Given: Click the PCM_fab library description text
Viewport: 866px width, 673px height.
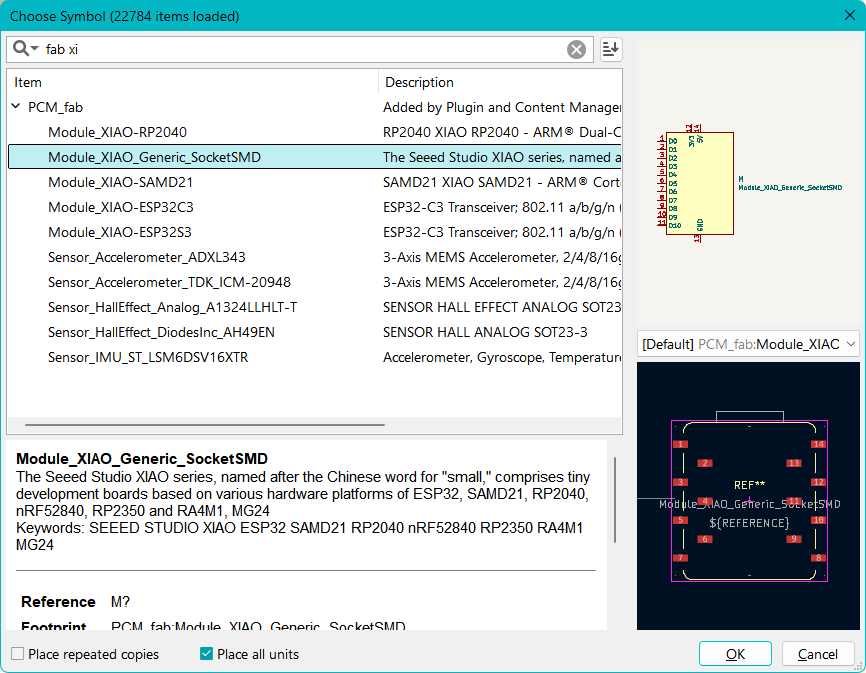Looking at the screenshot, I should tap(502, 107).
